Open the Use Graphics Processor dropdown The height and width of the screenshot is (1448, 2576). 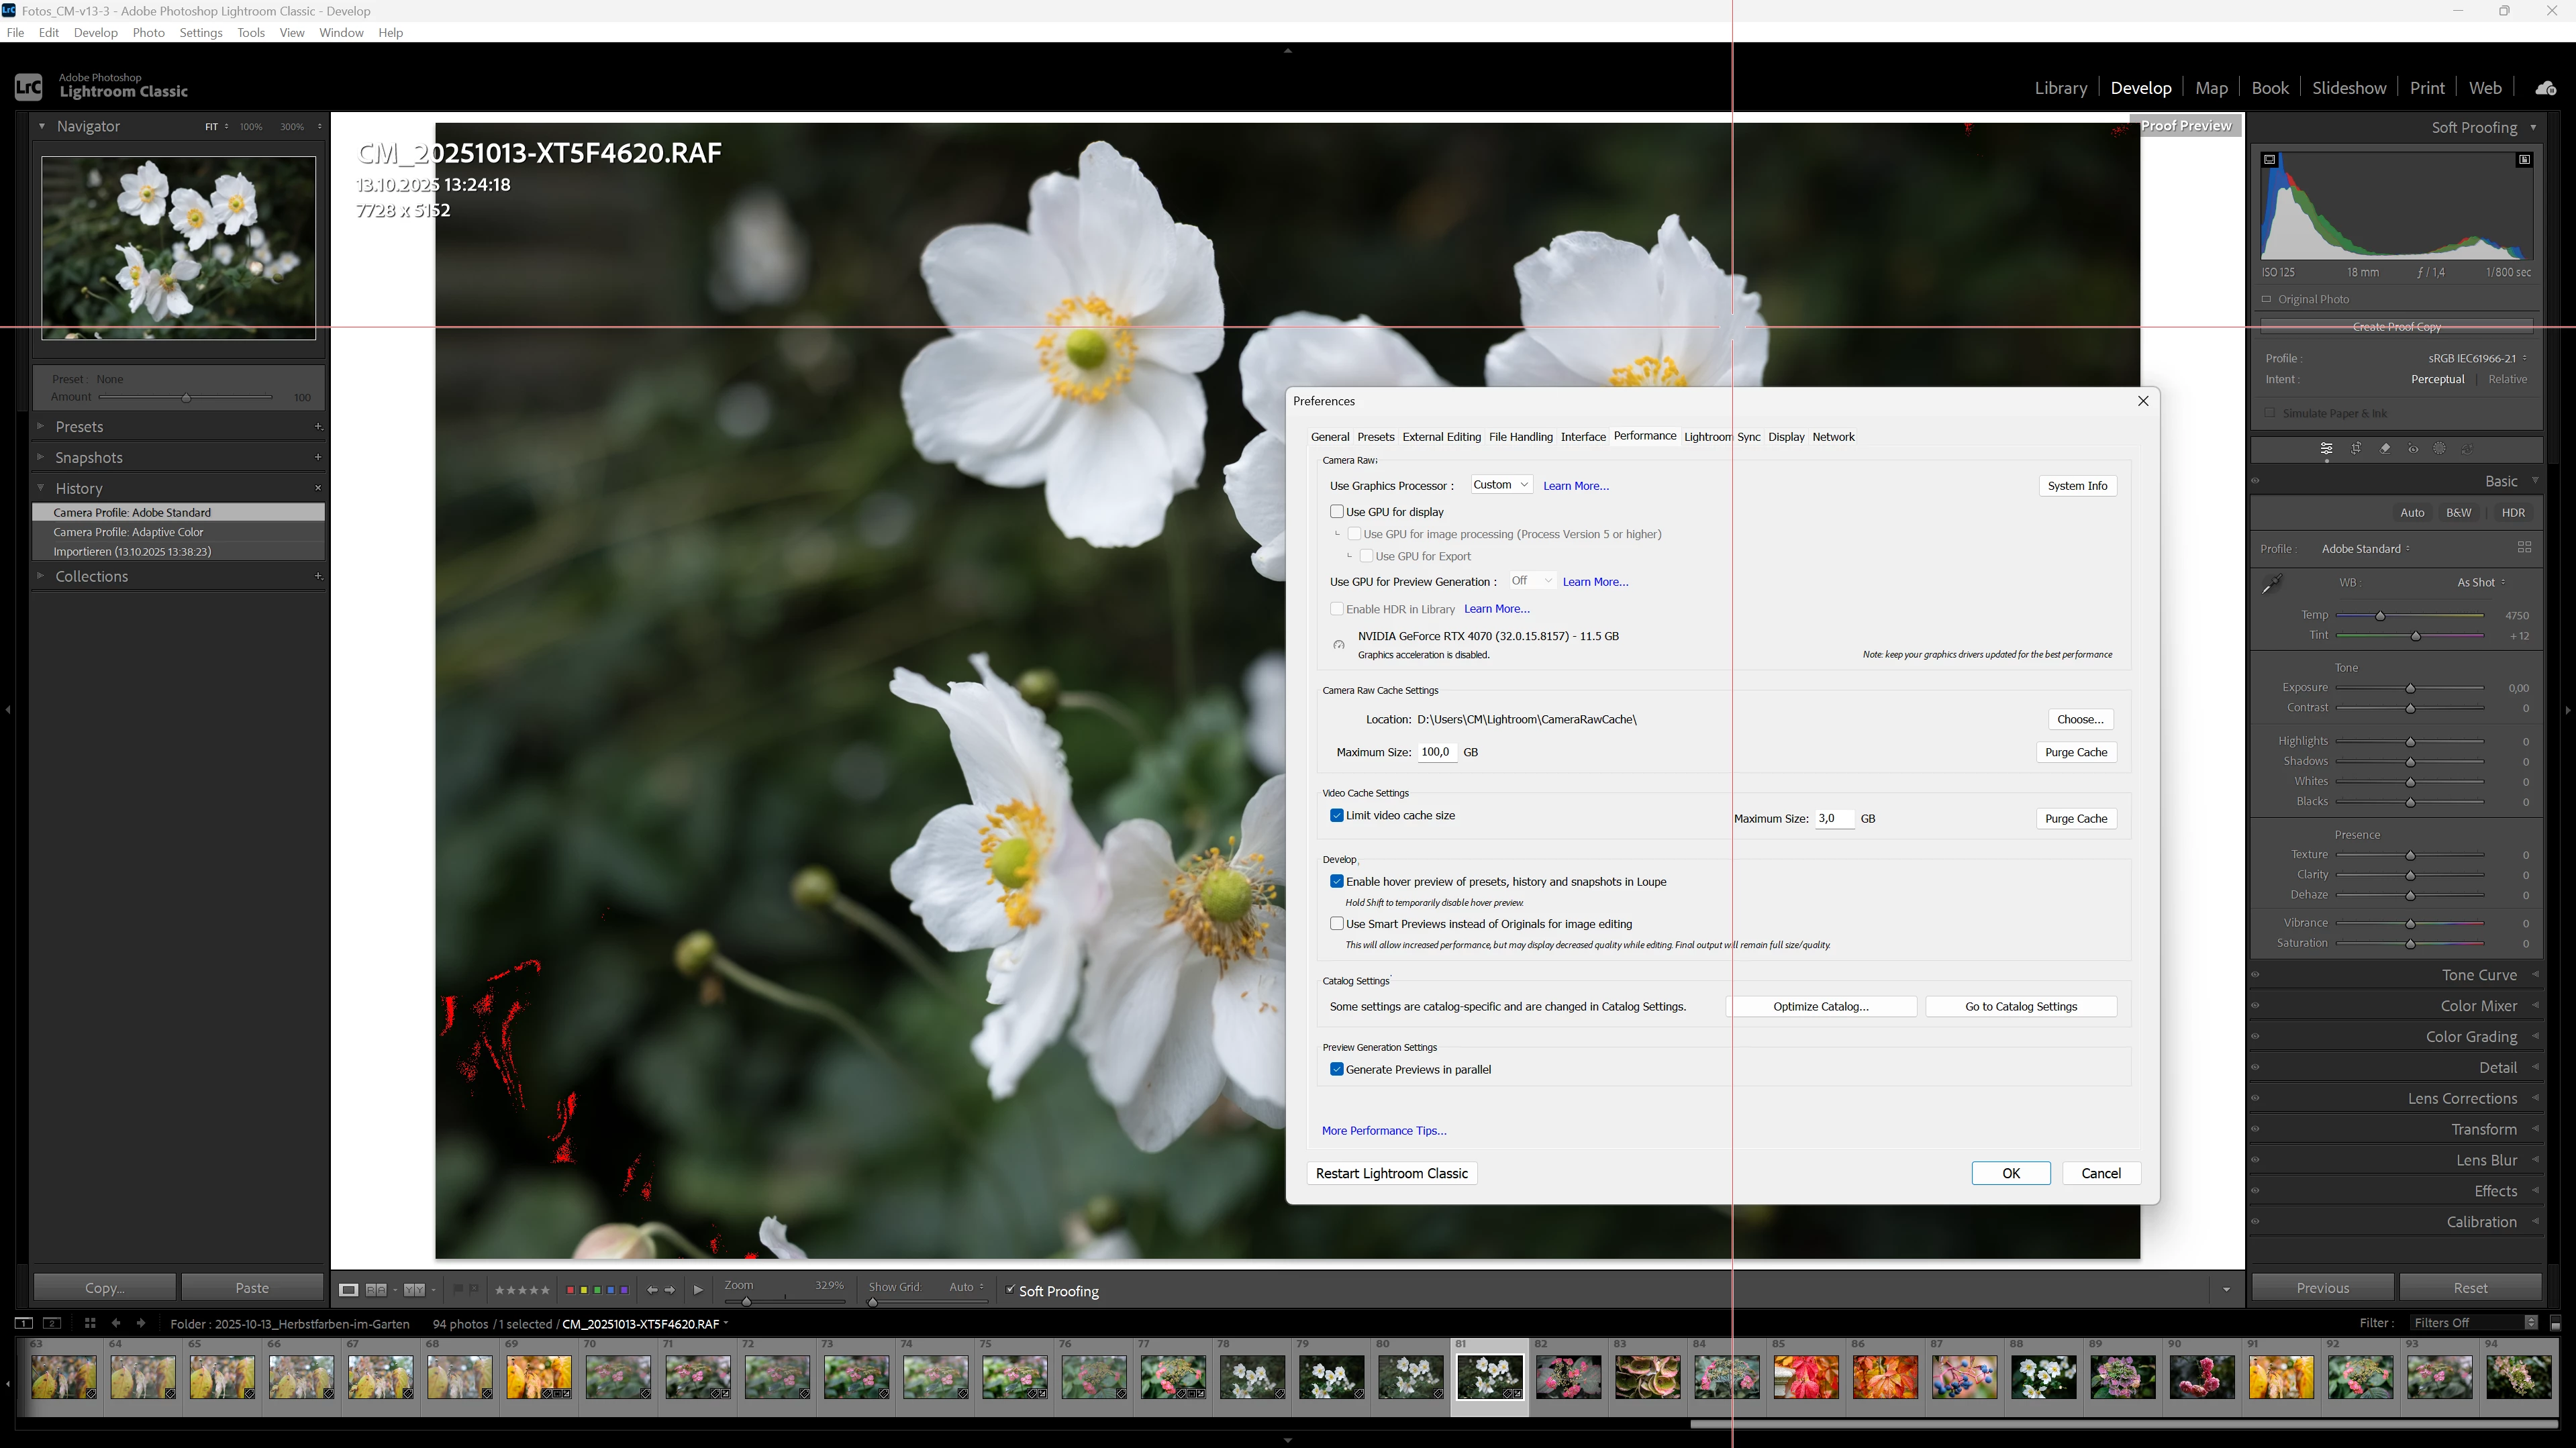[1501, 485]
